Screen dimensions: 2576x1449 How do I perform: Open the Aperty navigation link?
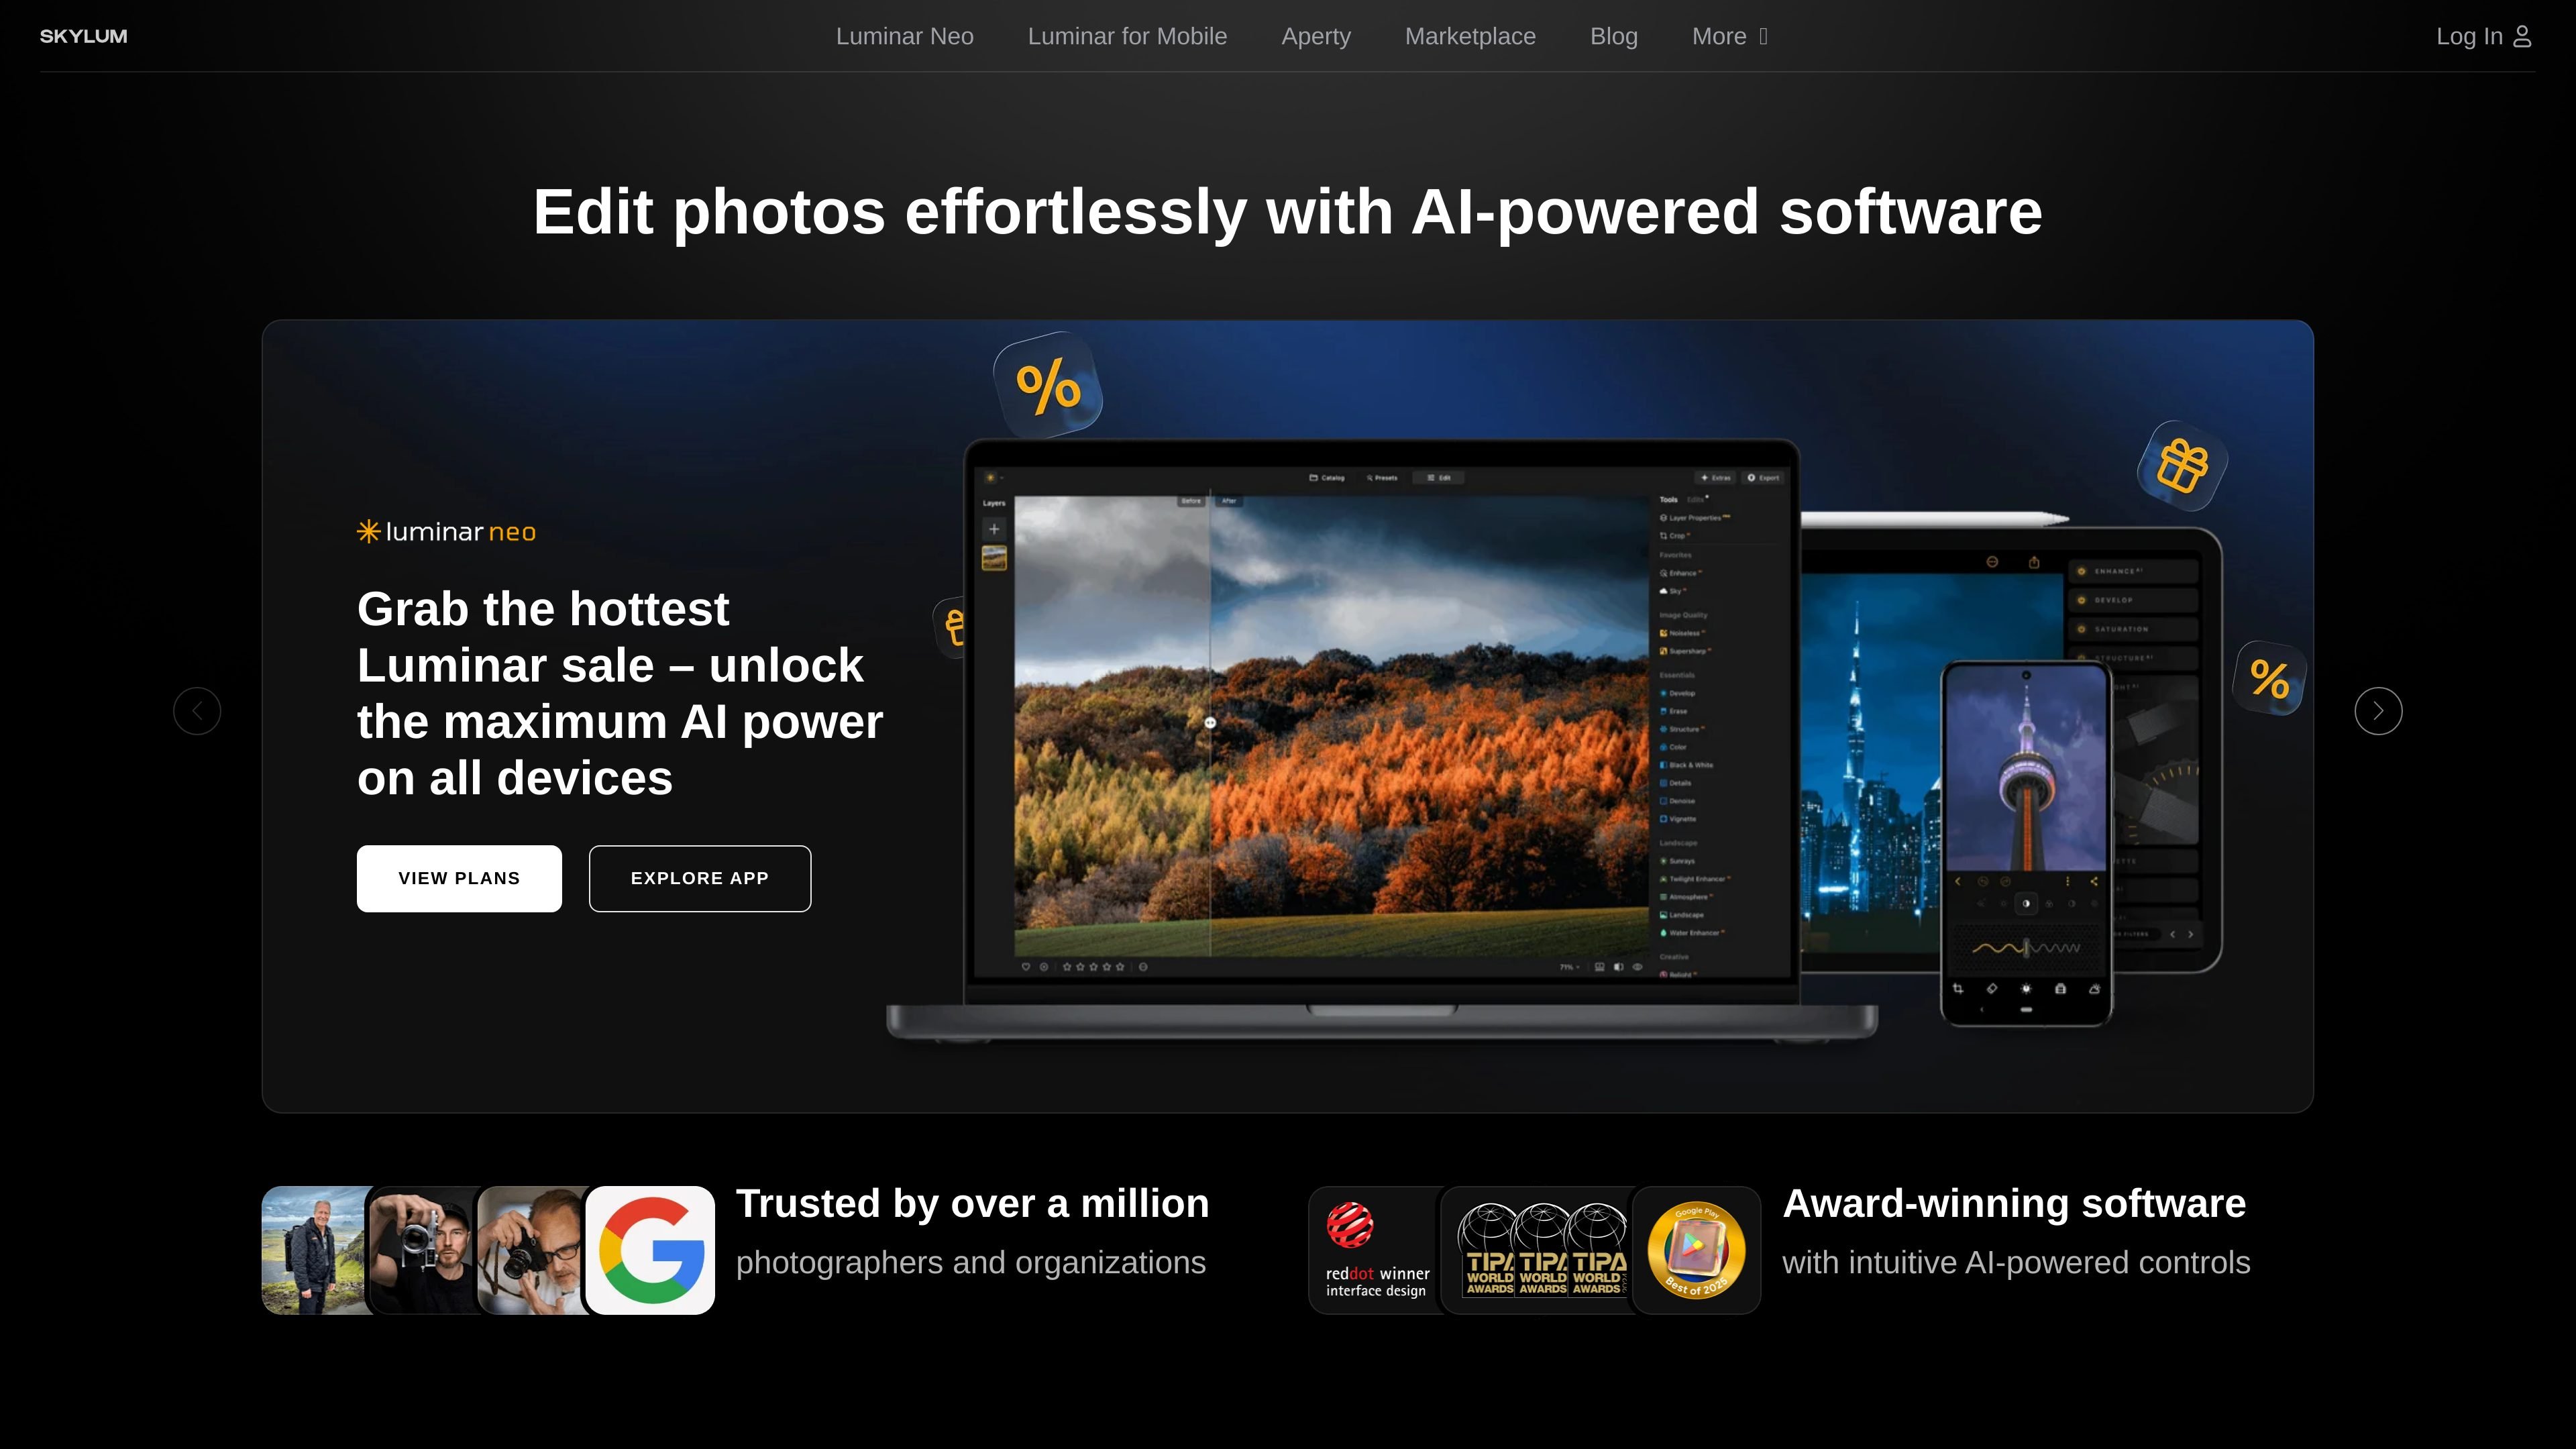[x=1316, y=36]
